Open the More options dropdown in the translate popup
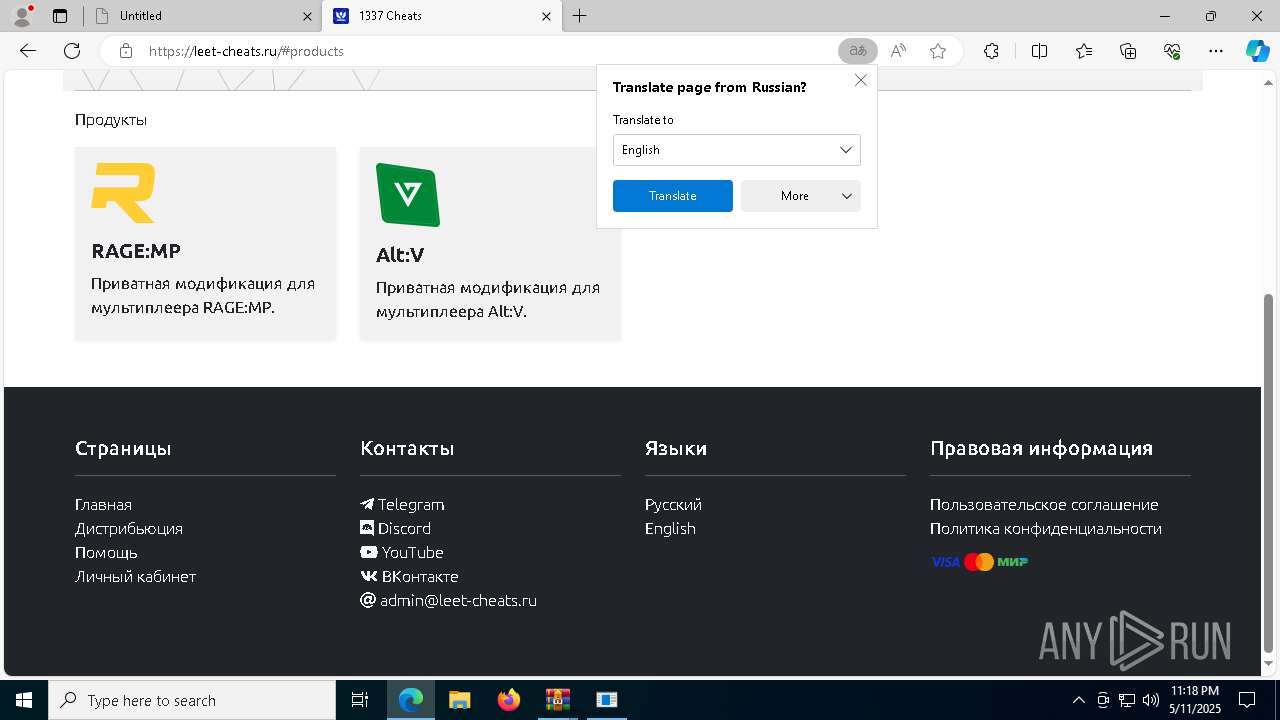Image resolution: width=1280 pixels, height=720 pixels. click(801, 196)
